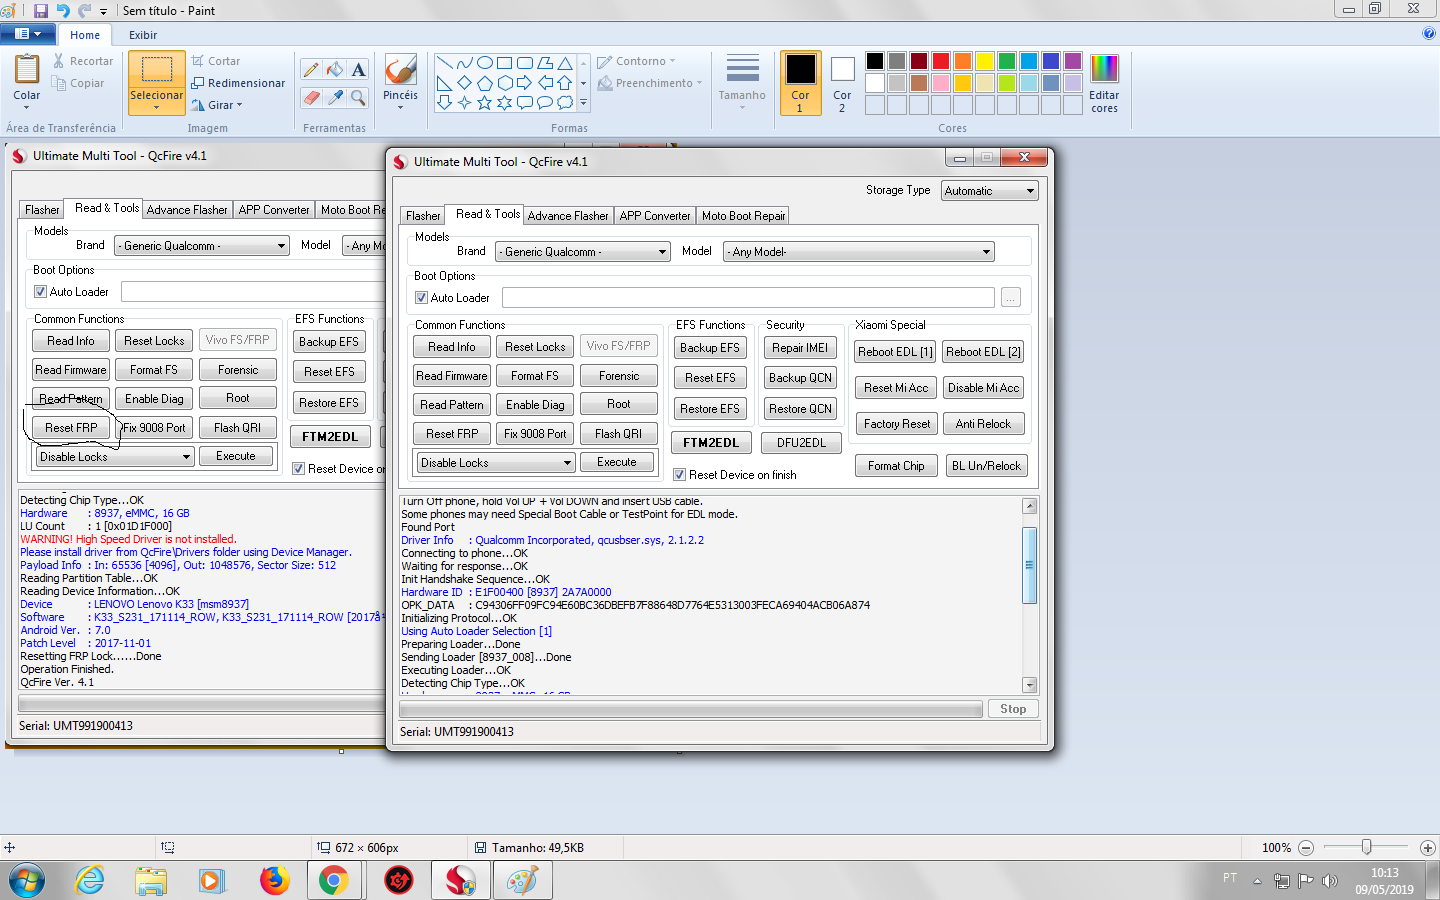1440x900 pixels.
Task: Open Internet Explorer from the taskbar
Action: (x=90, y=880)
